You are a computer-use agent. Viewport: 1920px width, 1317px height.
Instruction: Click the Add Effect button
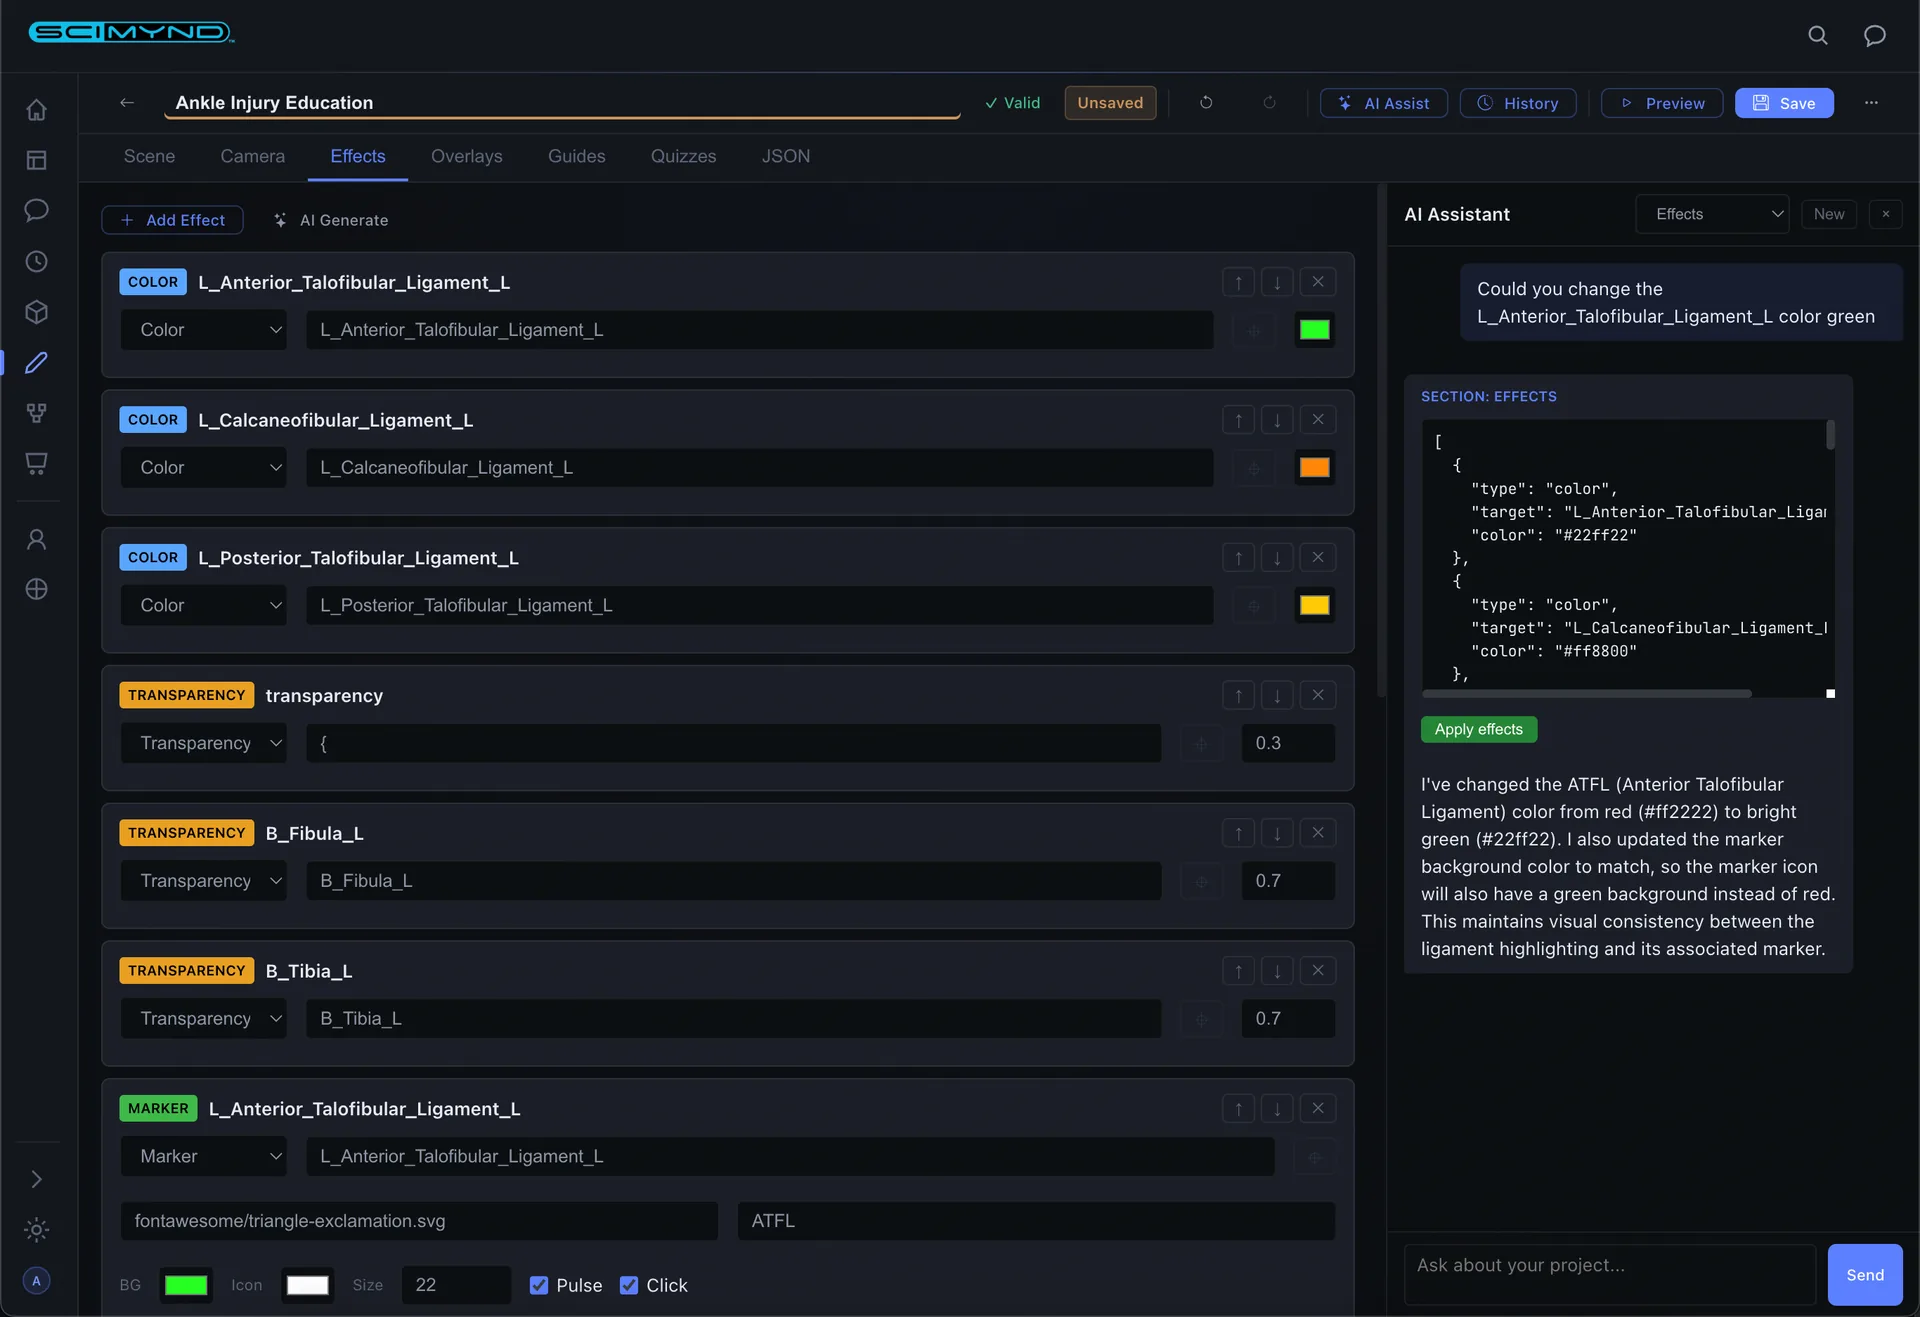coord(172,220)
